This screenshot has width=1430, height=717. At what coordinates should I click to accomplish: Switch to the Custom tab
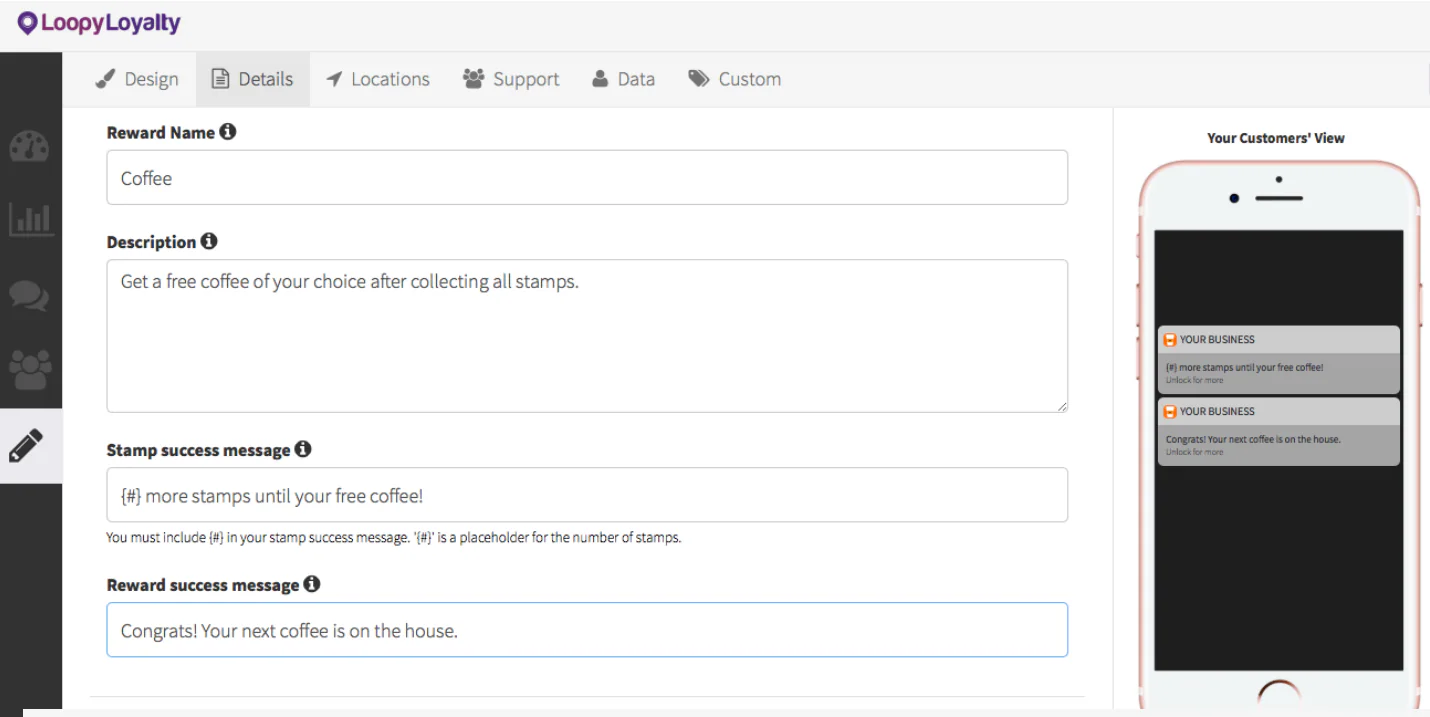735,79
